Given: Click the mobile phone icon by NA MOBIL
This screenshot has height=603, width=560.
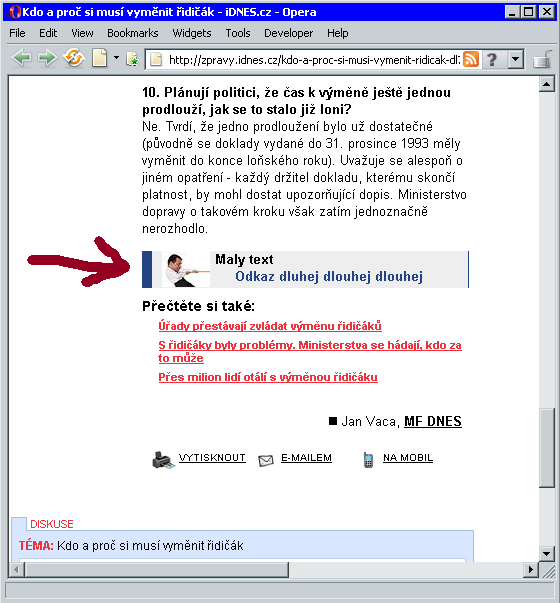Looking at the screenshot, I should click(368, 460).
